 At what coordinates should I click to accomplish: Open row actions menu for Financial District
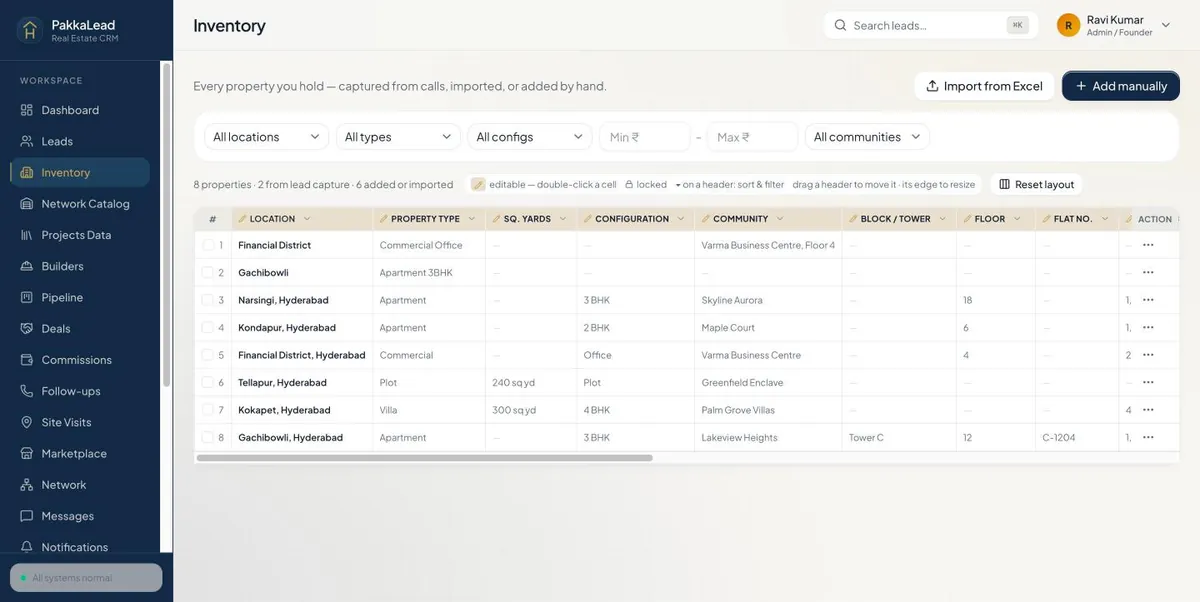tap(1148, 245)
